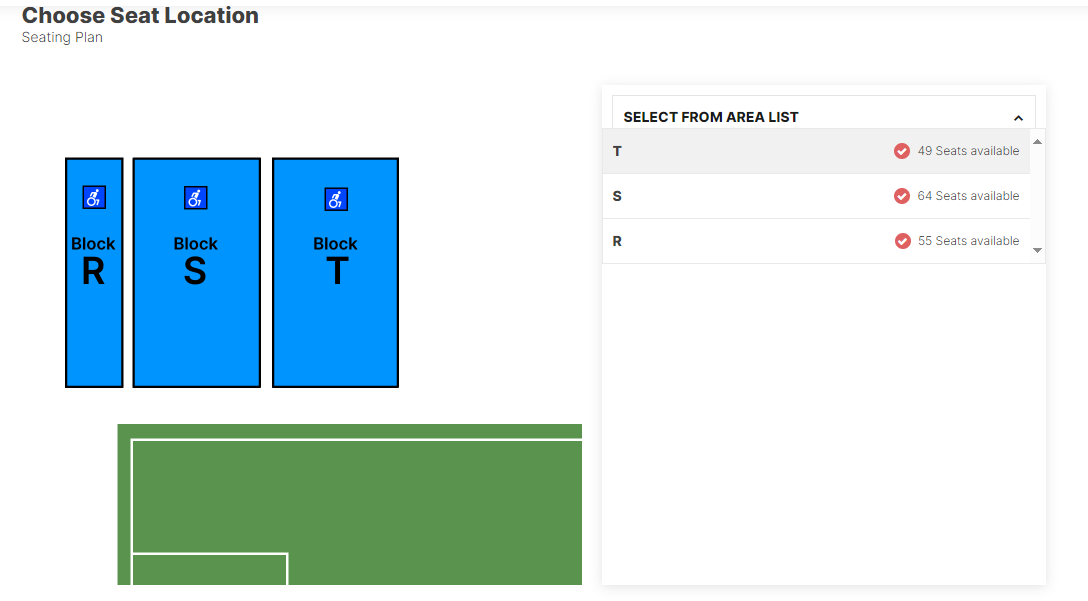Click the area list scrollbar down arrow
1088x601 pixels.
click(x=1037, y=251)
